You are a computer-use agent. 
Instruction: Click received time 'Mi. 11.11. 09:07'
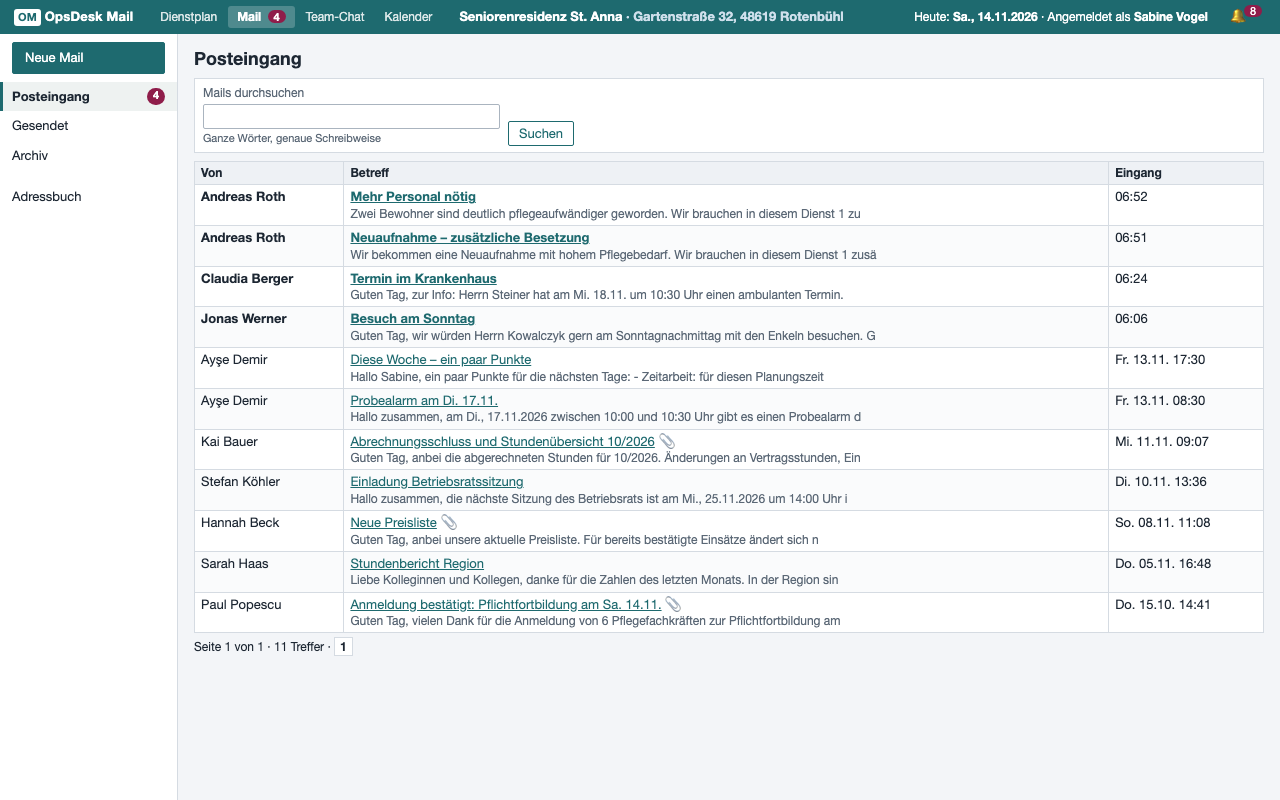point(1162,441)
